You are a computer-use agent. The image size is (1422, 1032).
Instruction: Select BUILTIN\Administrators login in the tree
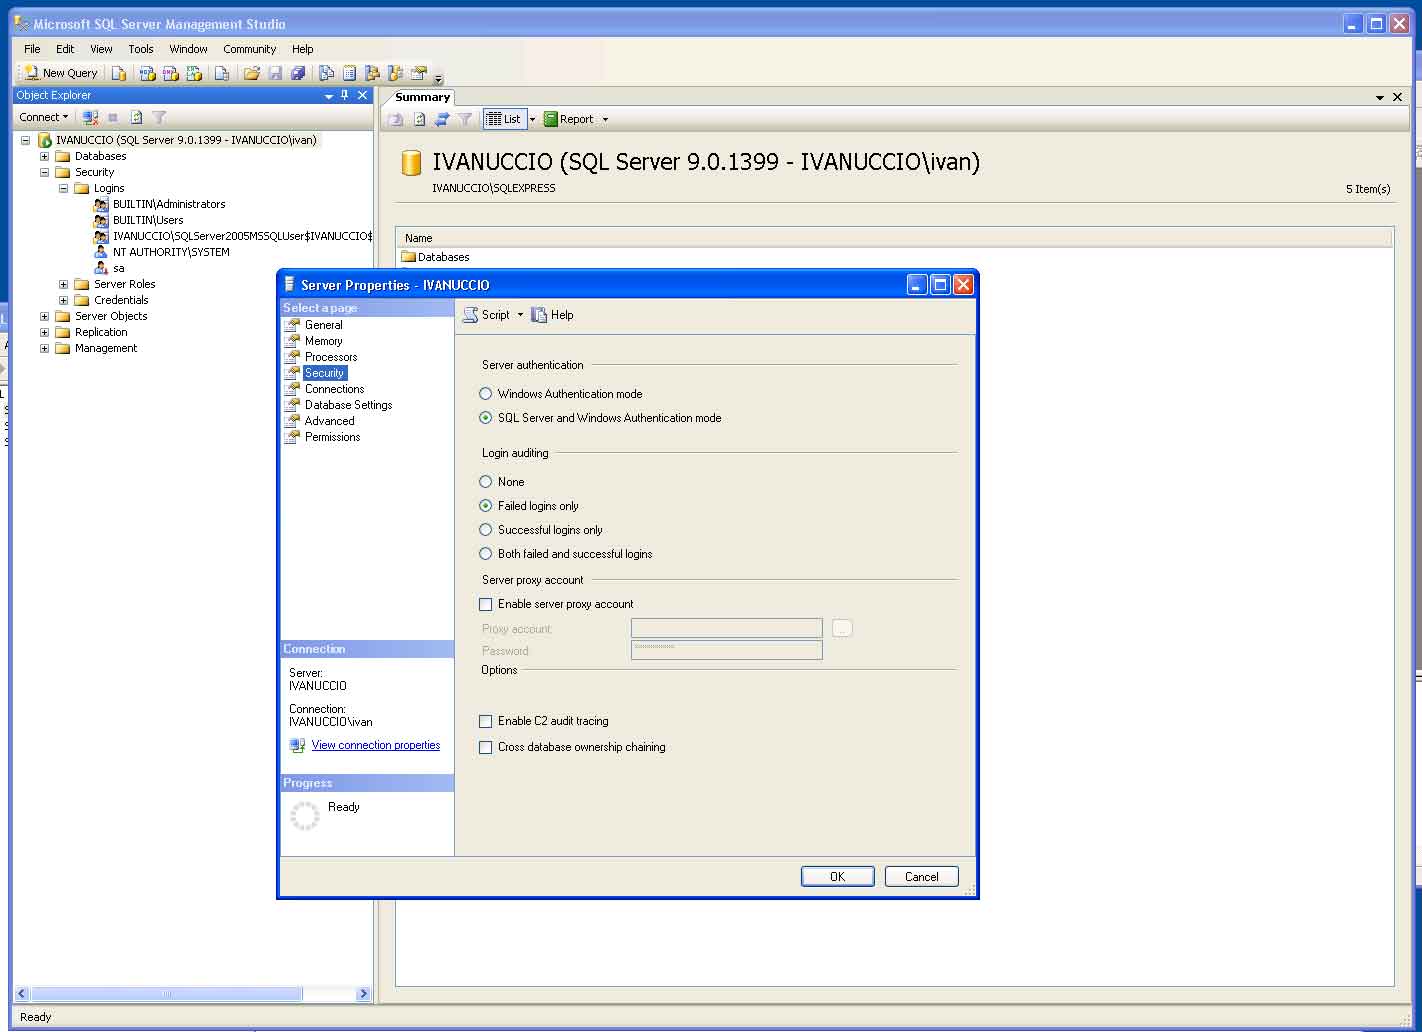pyautogui.click(x=169, y=204)
